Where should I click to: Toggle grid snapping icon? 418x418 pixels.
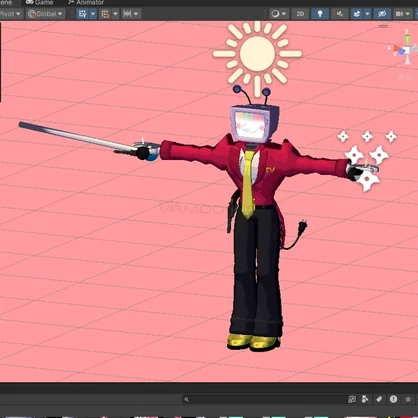(105, 14)
